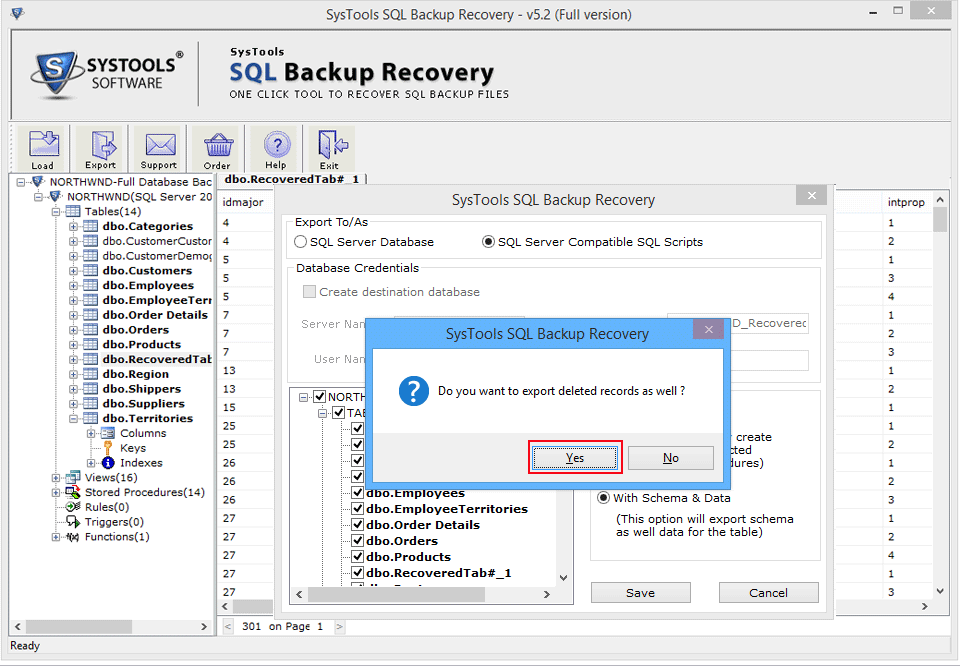
Task: Collapse the Tables(14) tree node
Action: pos(56,212)
